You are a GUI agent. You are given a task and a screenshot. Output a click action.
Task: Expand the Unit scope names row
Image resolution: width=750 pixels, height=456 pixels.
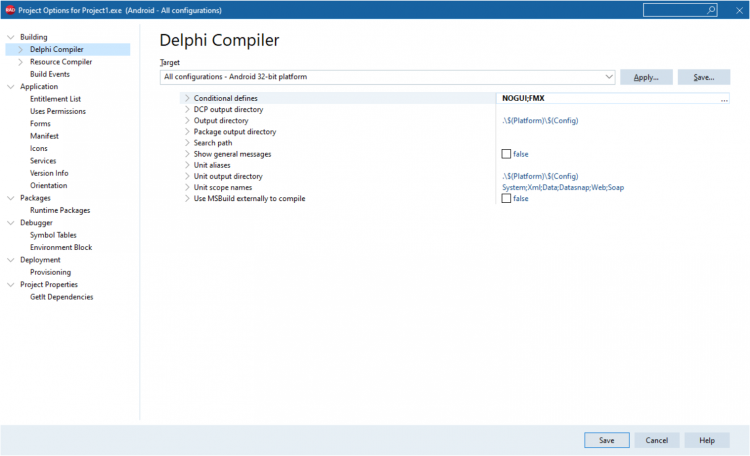click(x=187, y=188)
